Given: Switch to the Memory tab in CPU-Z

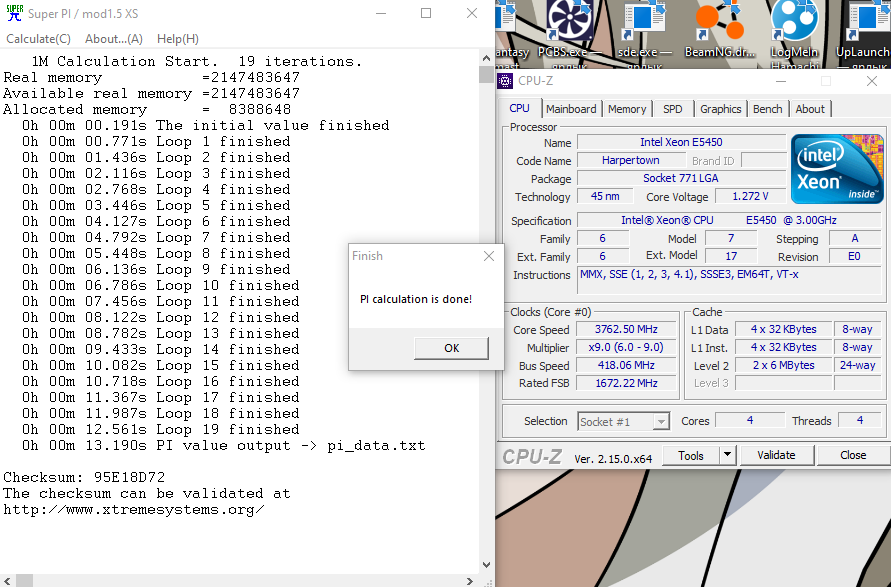Looking at the screenshot, I should pyautogui.click(x=627, y=109).
